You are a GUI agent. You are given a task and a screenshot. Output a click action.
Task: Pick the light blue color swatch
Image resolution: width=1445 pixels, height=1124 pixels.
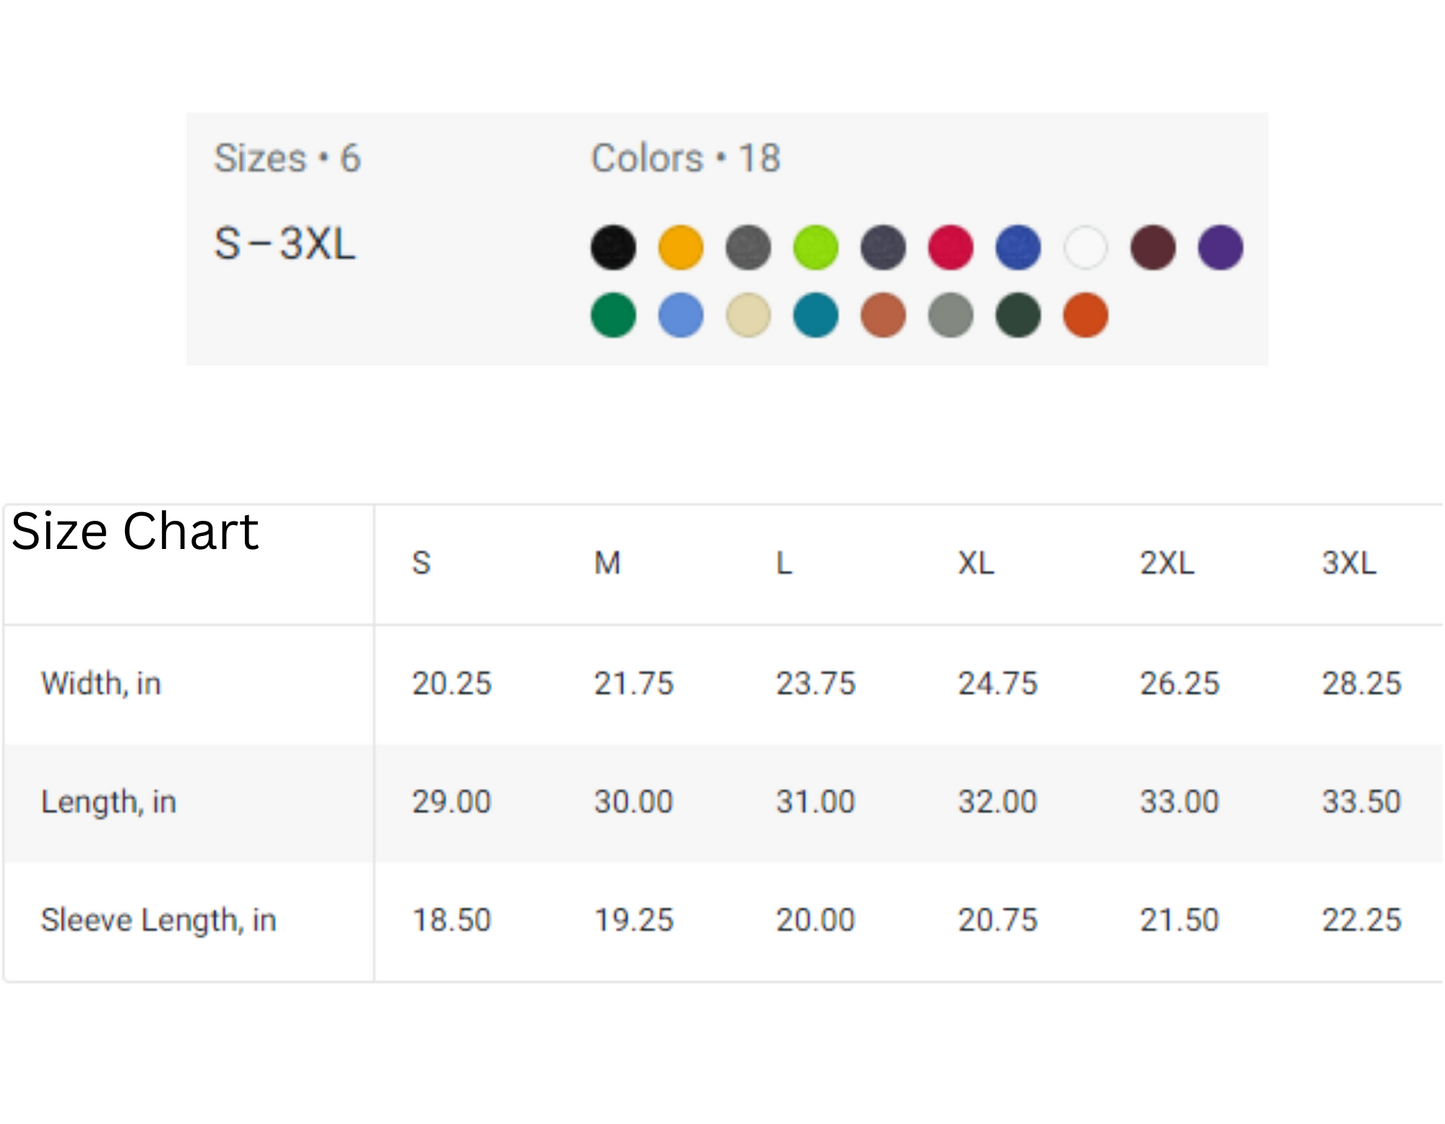[681, 315]
